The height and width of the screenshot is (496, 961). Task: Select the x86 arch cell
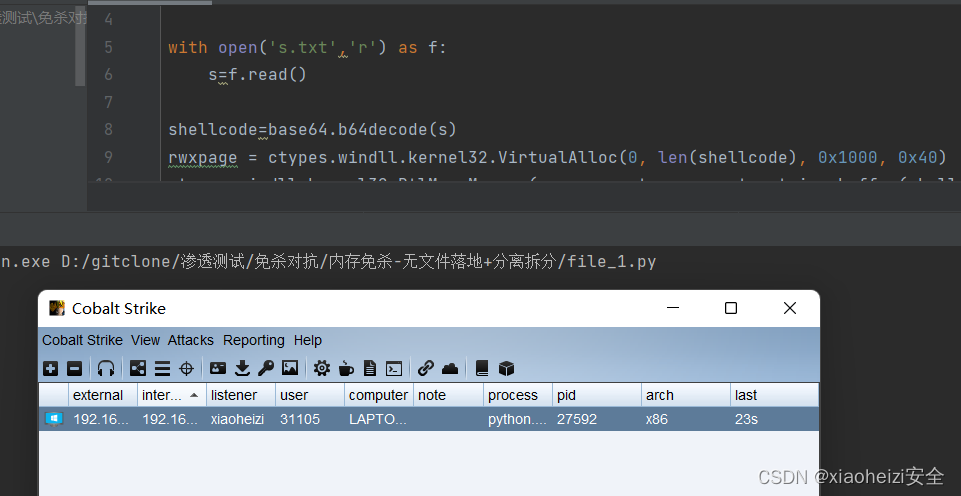tap(686, 419)
